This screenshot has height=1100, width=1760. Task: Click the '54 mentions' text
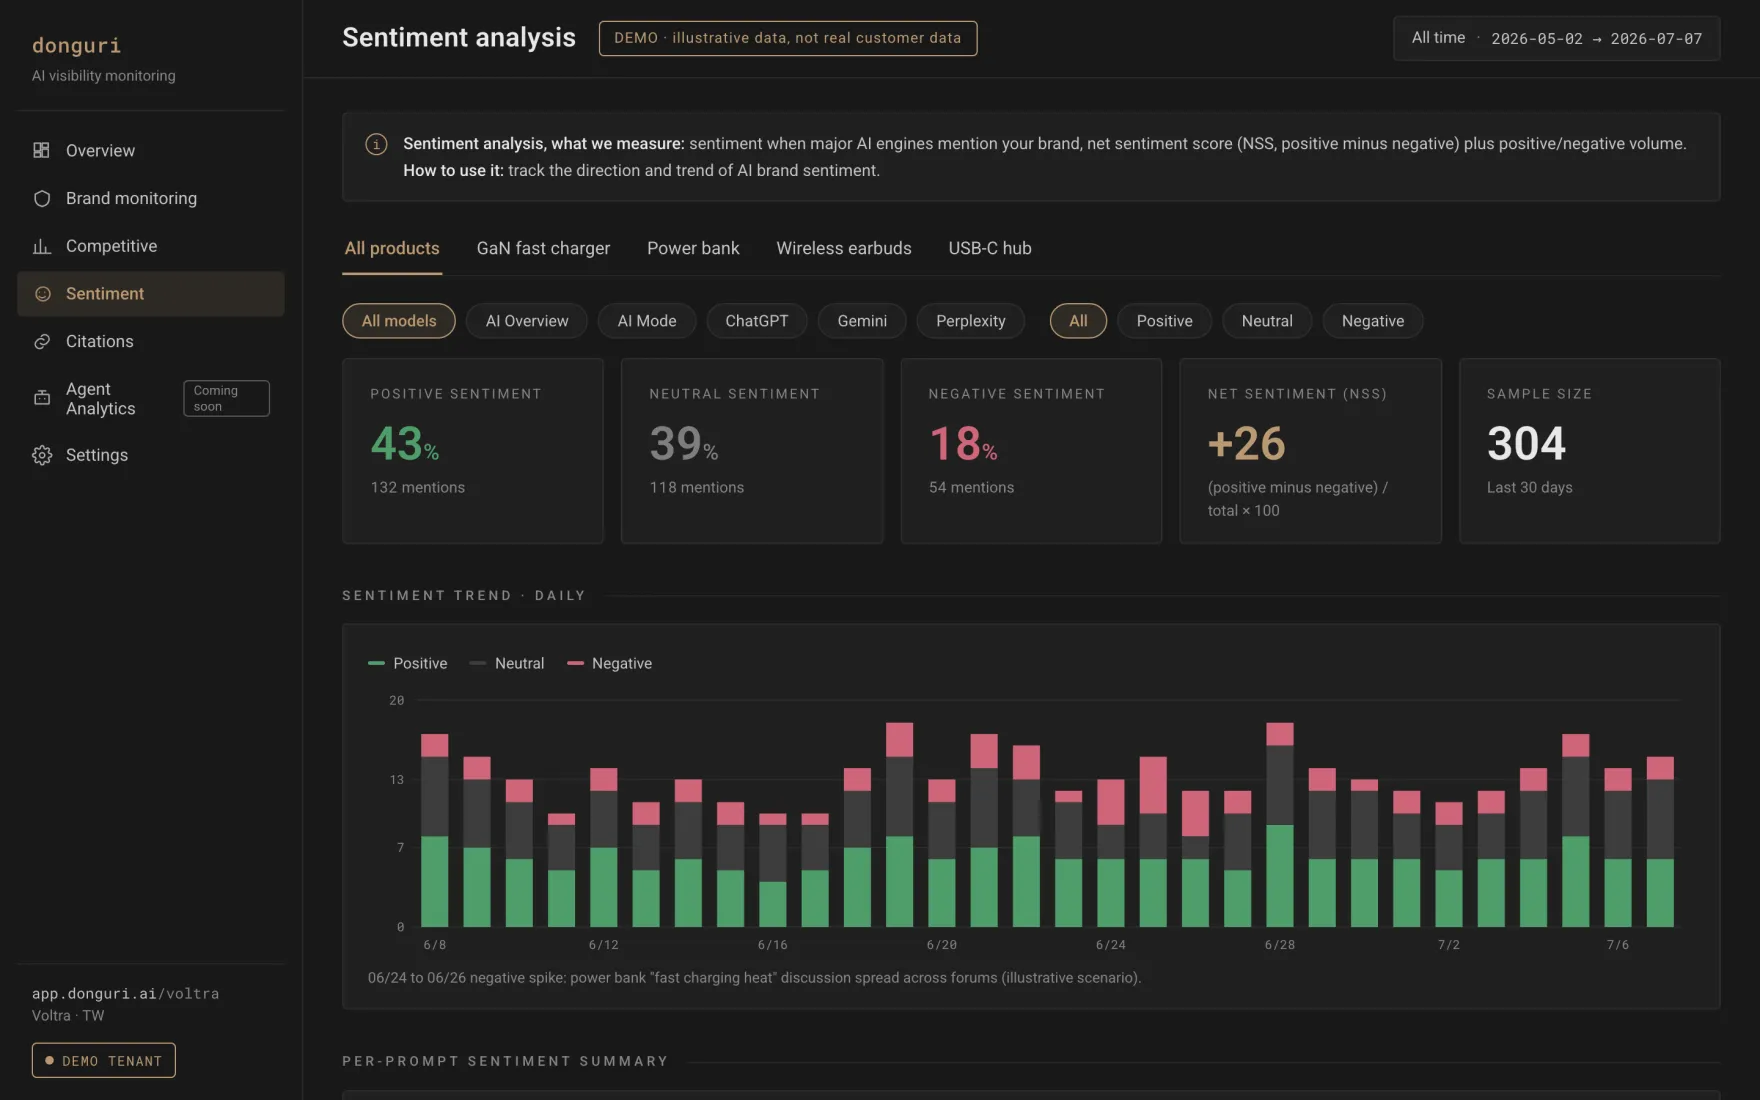pos(971,488)
